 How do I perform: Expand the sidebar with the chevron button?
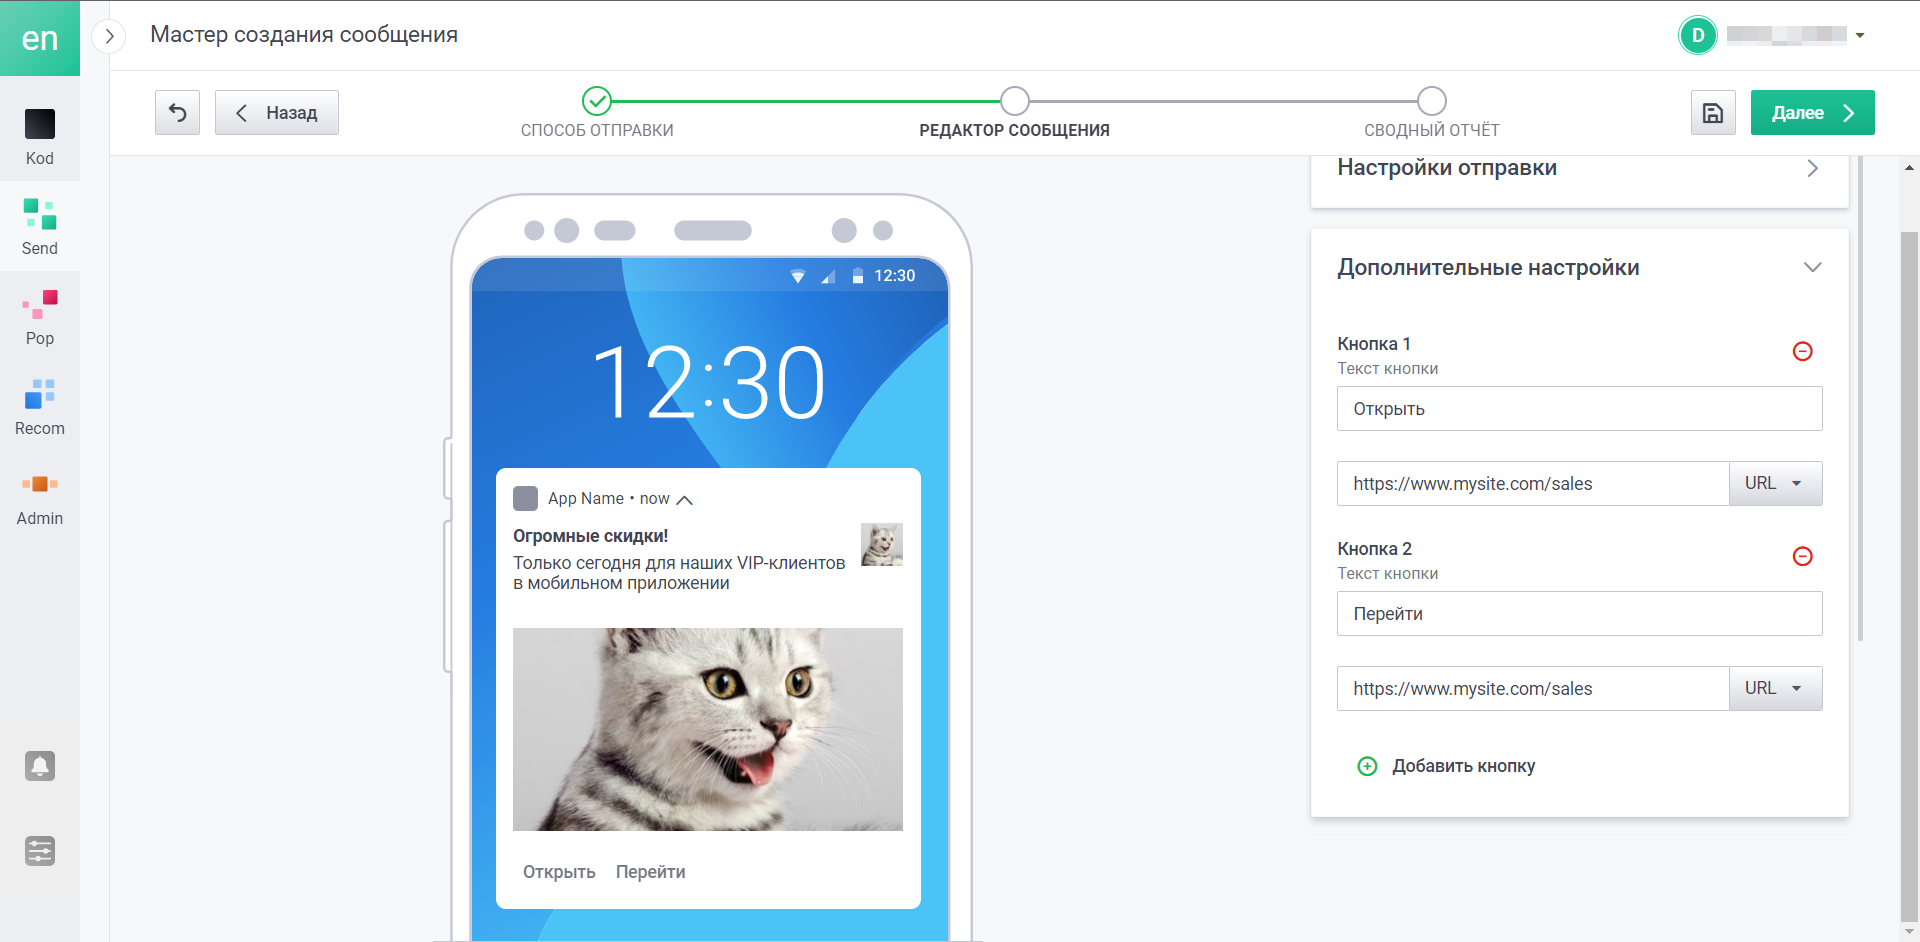pyautogui.click(x=109, y=36)
